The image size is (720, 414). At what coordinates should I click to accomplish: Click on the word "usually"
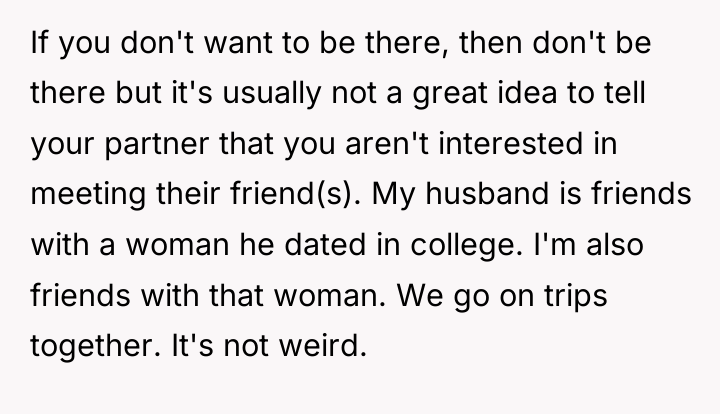(x=272, y=94)
